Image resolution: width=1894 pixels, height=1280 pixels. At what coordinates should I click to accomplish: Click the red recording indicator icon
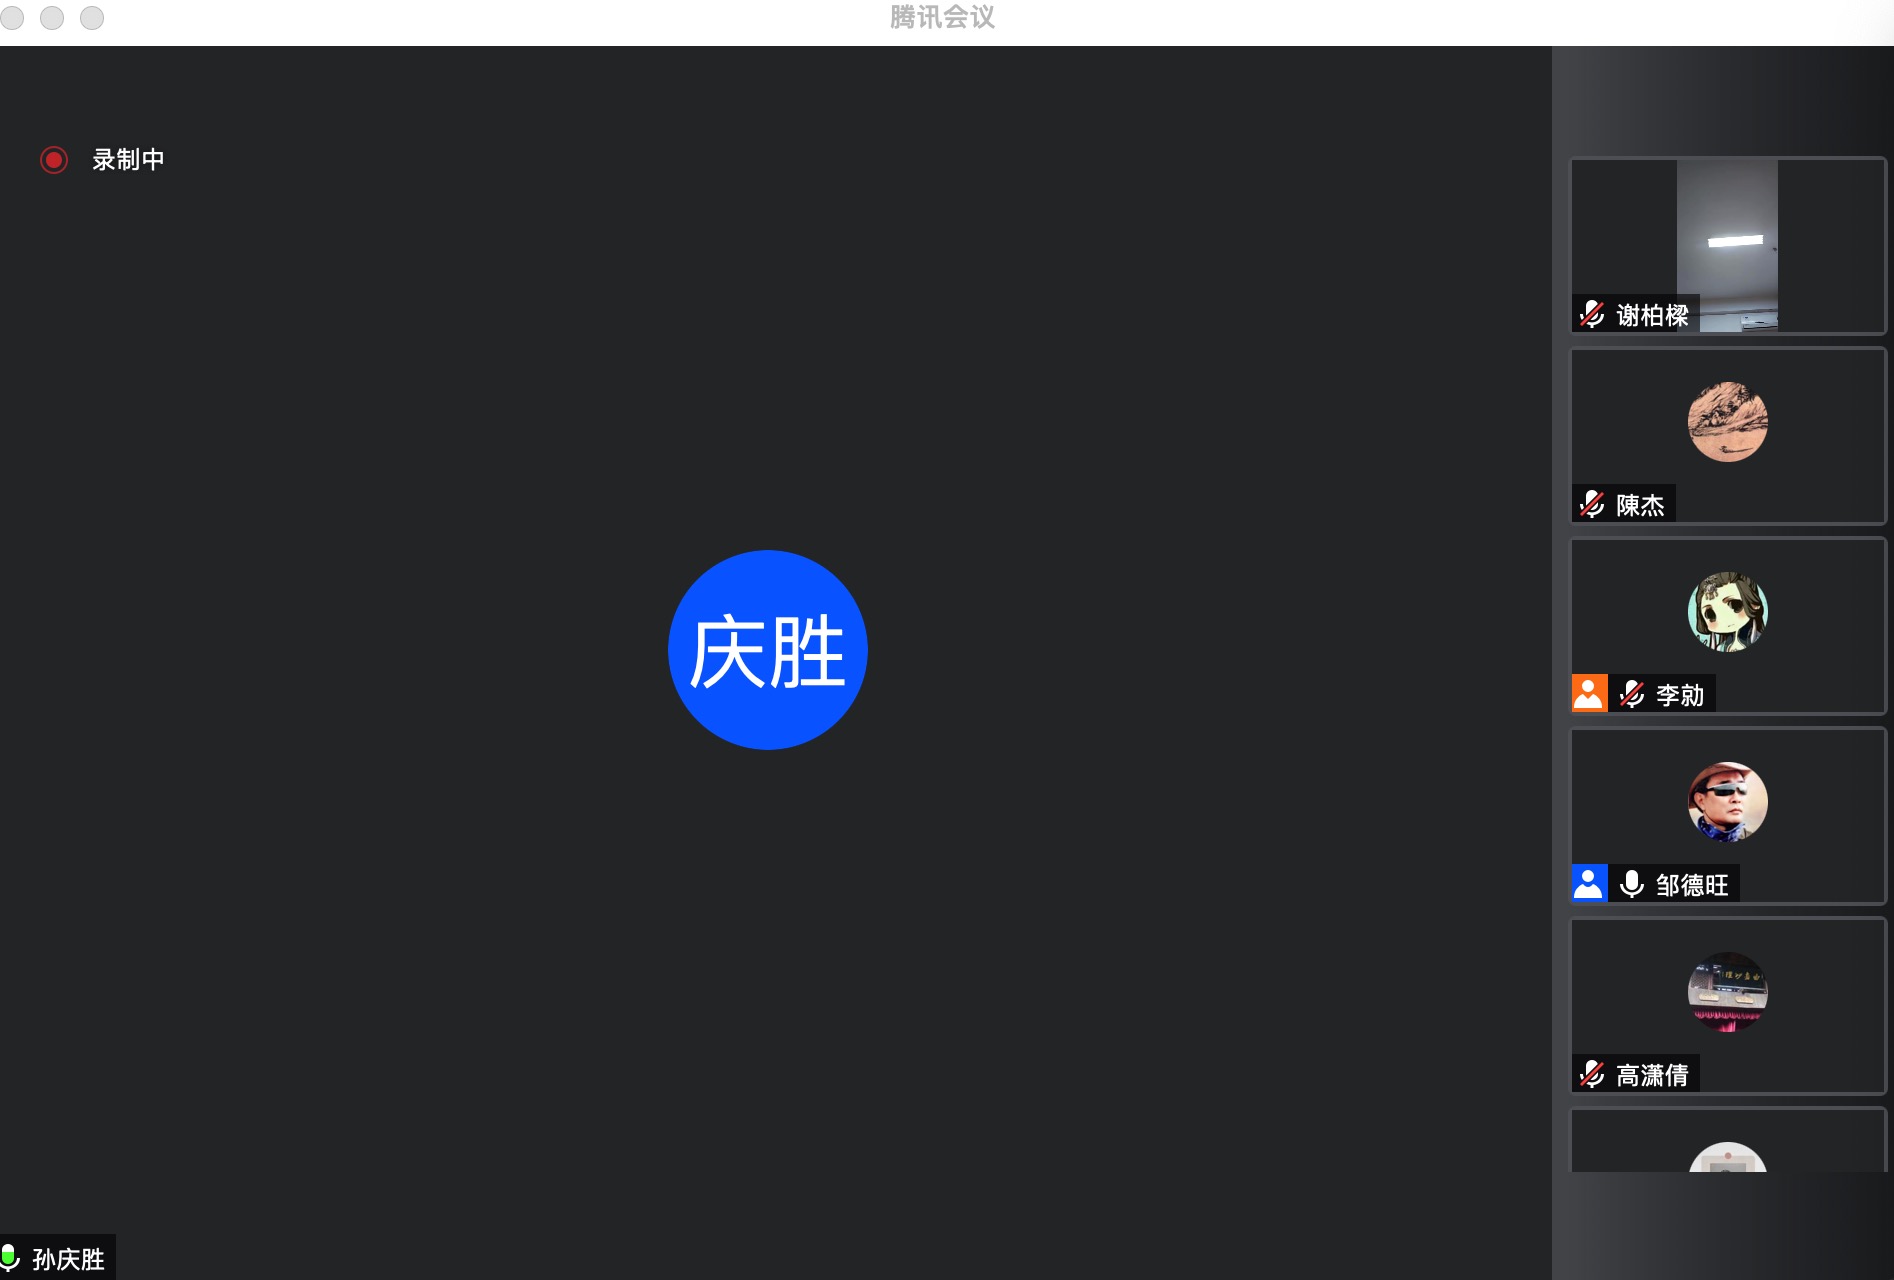click(x=54, y=160)
